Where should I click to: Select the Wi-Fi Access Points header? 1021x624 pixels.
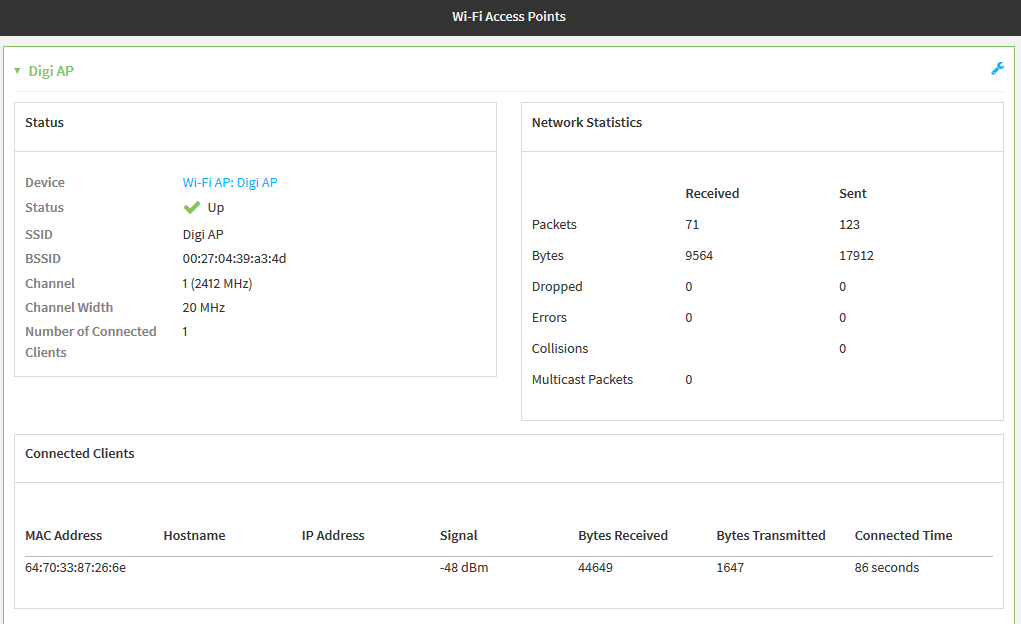coord(509,16)
